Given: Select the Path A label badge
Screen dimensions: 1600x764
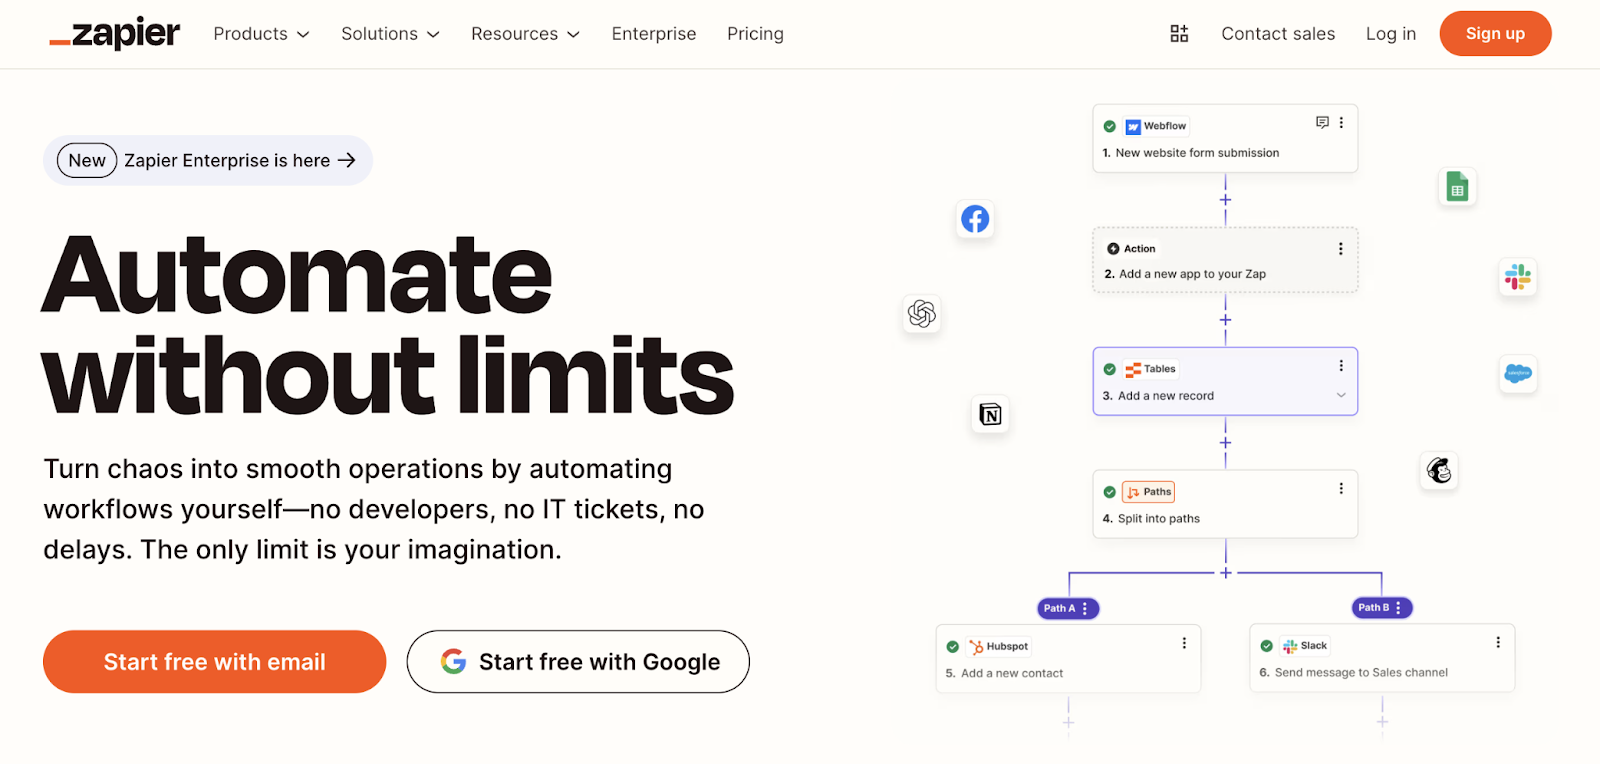Looking at the screenshot, I should pos(1060,608).
